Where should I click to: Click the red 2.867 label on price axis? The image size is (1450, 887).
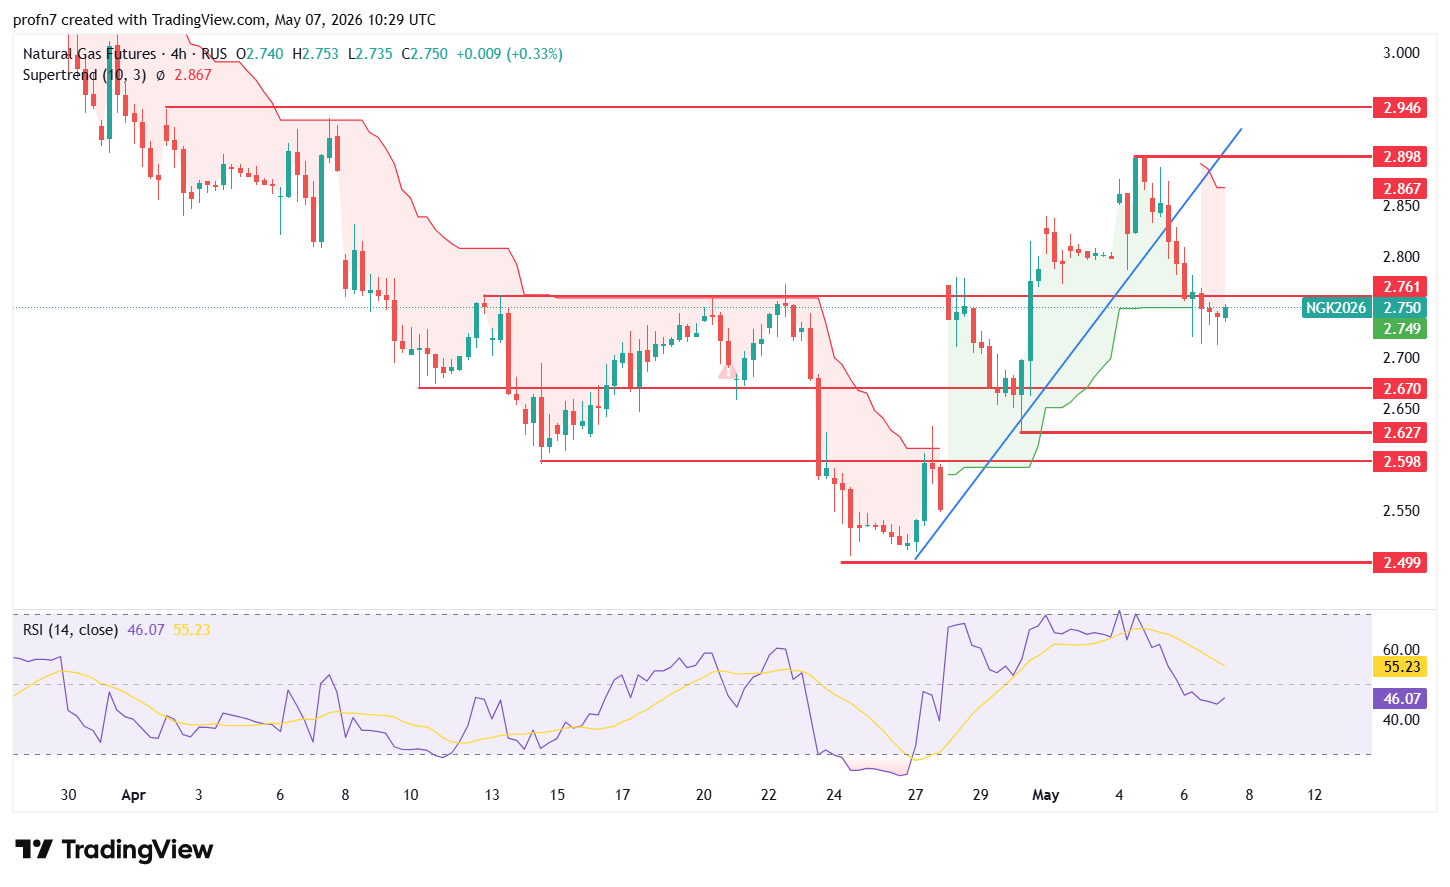click(x=1401, y=189)
